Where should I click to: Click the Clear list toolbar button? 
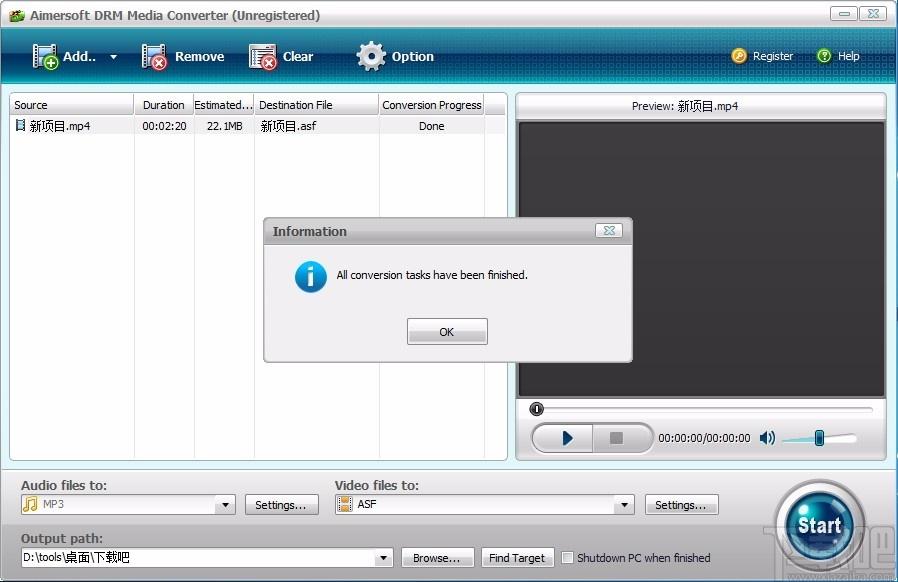coord(281,56)
